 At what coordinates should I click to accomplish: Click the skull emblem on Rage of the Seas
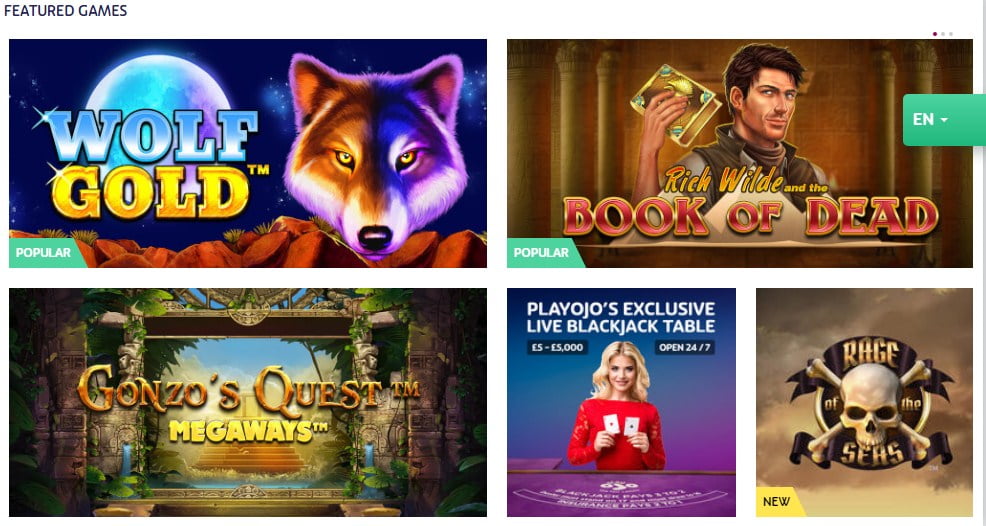868,403
